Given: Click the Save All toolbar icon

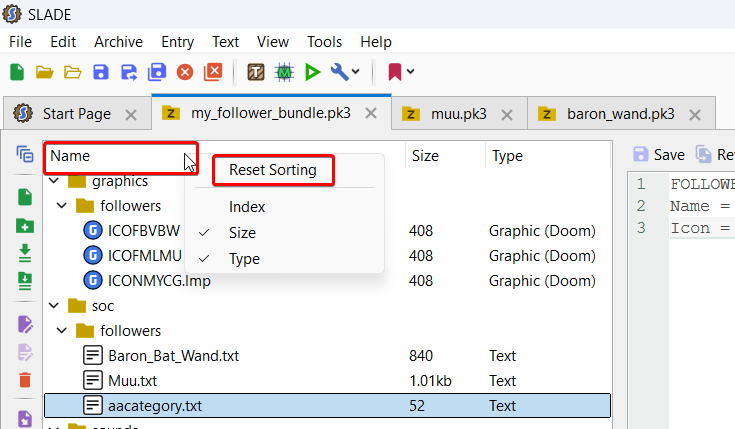Looking at the screenshot, I should click(x=157, y=72).
